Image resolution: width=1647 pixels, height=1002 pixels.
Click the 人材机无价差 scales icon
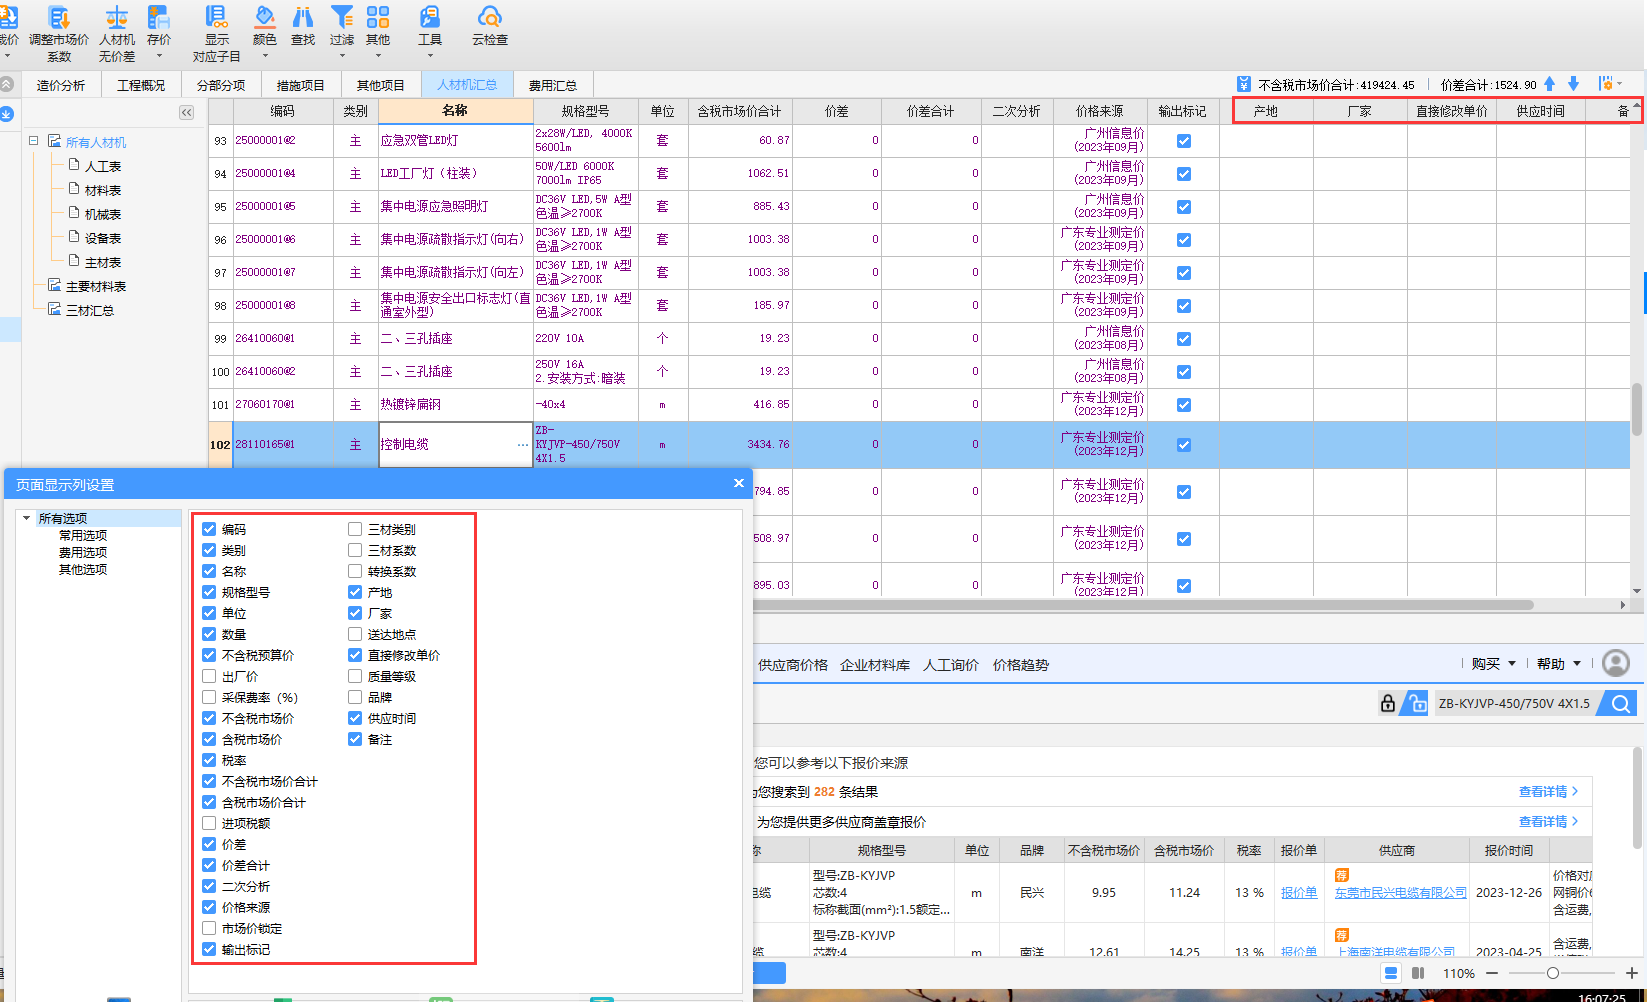click(x=117, y=18)
